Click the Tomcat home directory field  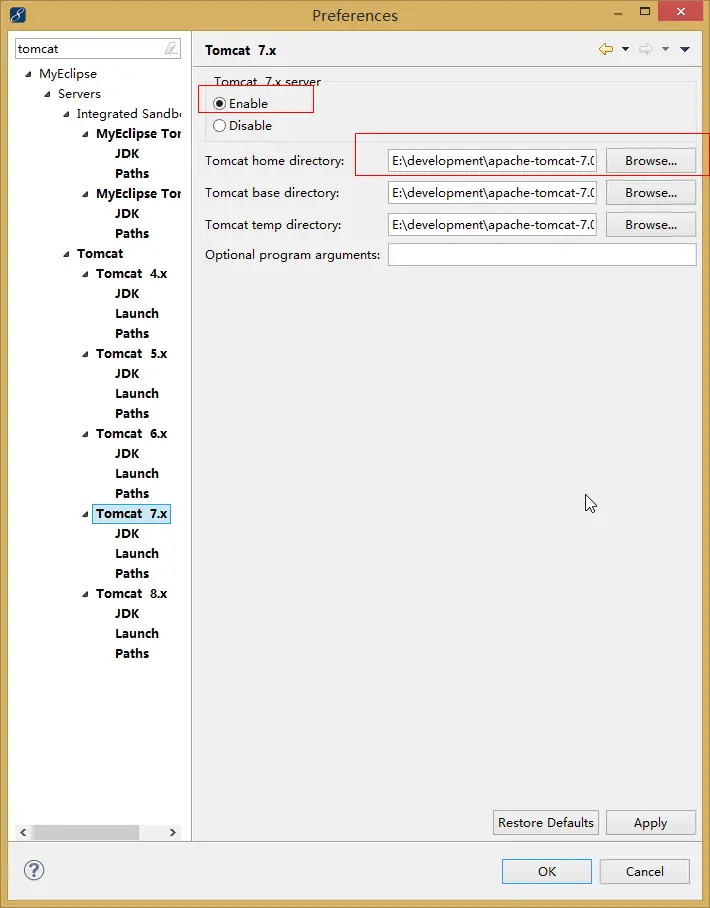coord(492,161)
